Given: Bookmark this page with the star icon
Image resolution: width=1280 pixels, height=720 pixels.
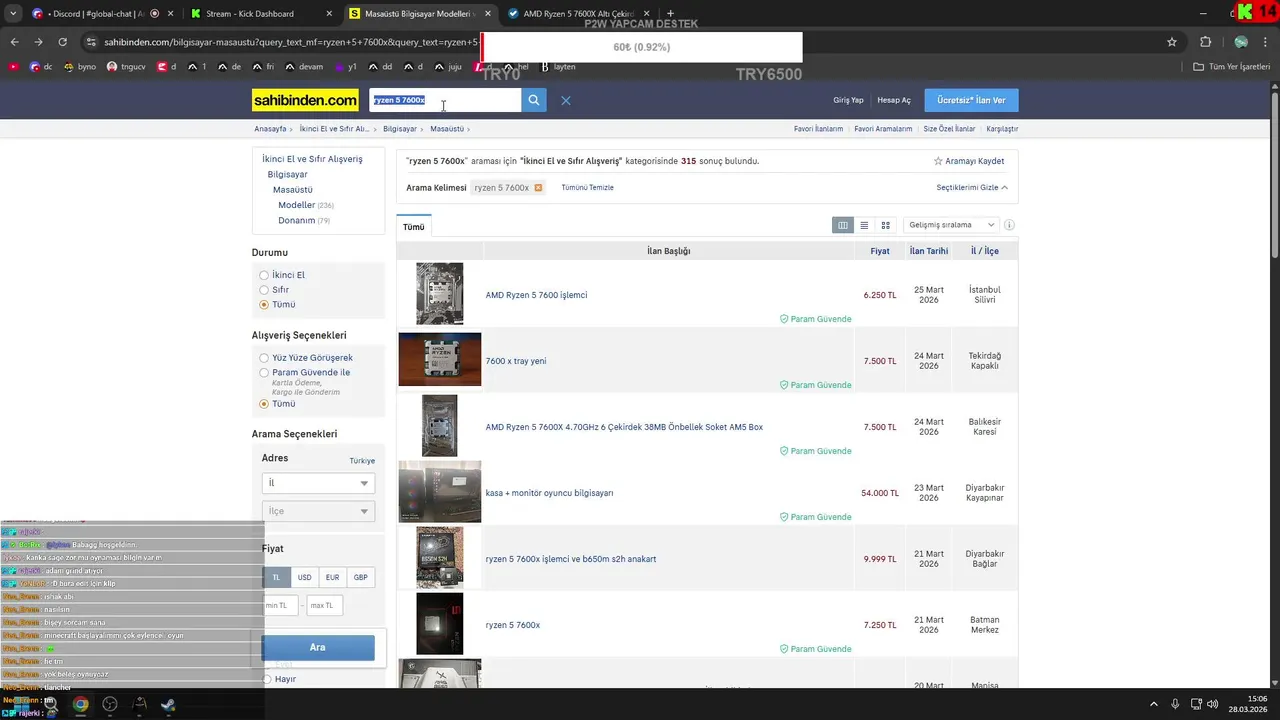Looking at the screenshot, I should tap(1172, 42).
